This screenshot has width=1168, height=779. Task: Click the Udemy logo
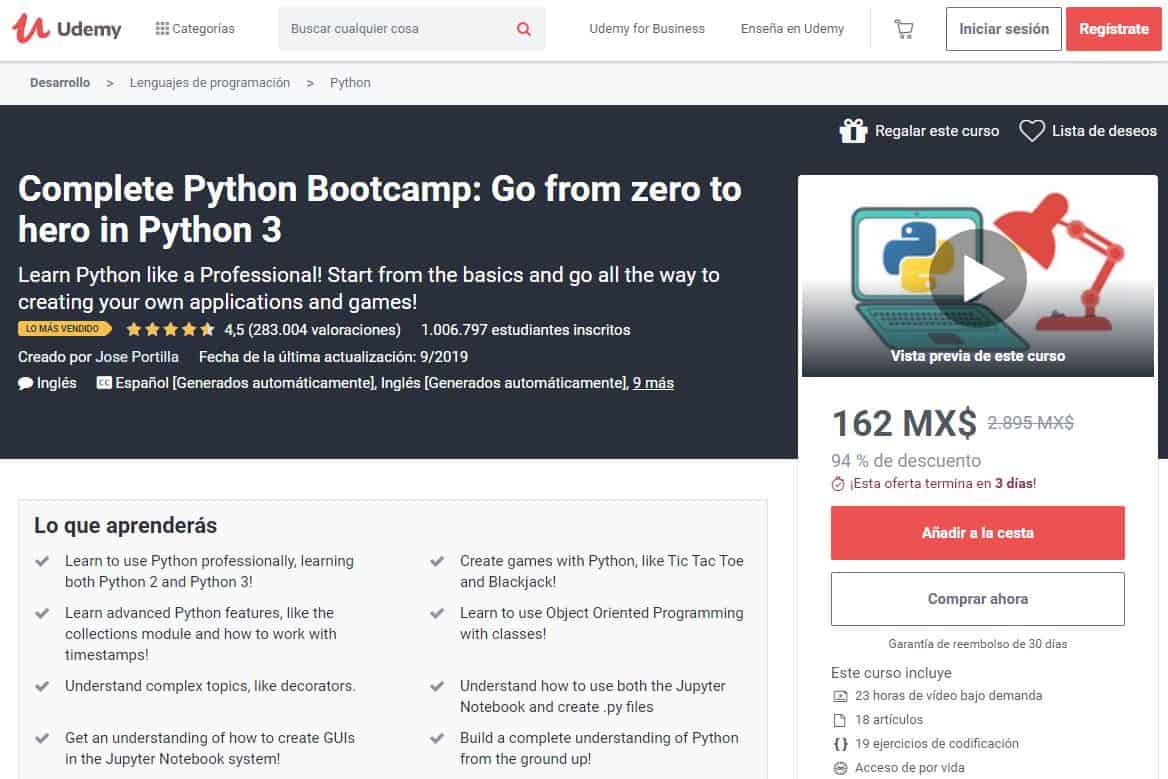[x=67, y=28]
